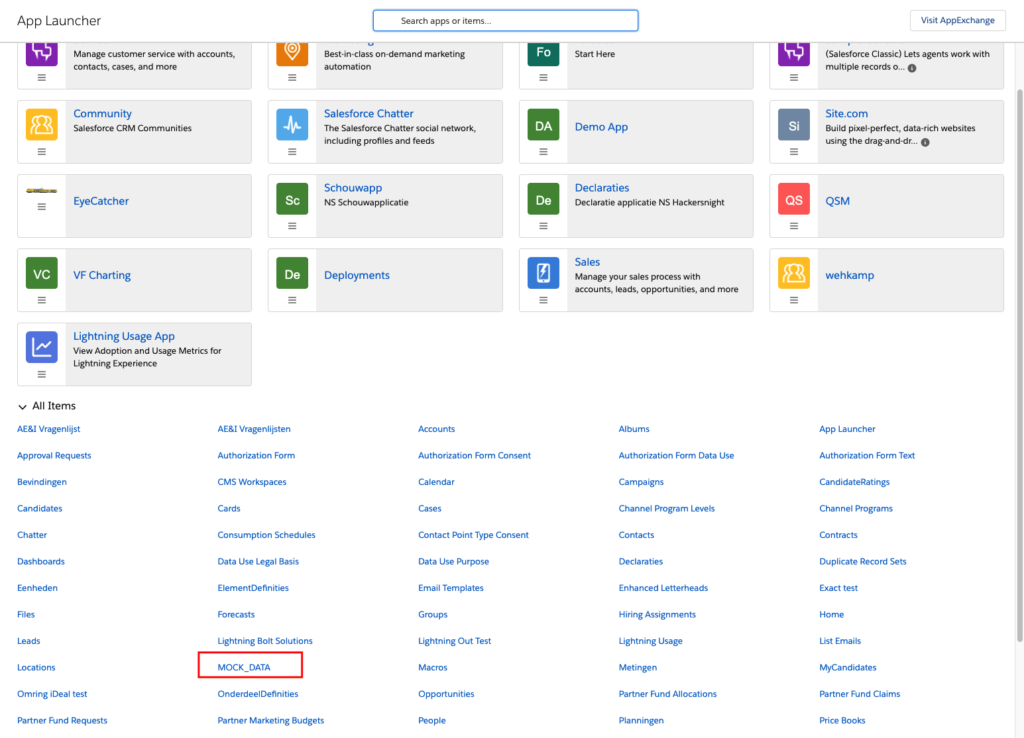Click info icon beside 'multiple records o...'
This screenshot has height=738, width=1024.
pyautogui.click(x=912, y=68)
